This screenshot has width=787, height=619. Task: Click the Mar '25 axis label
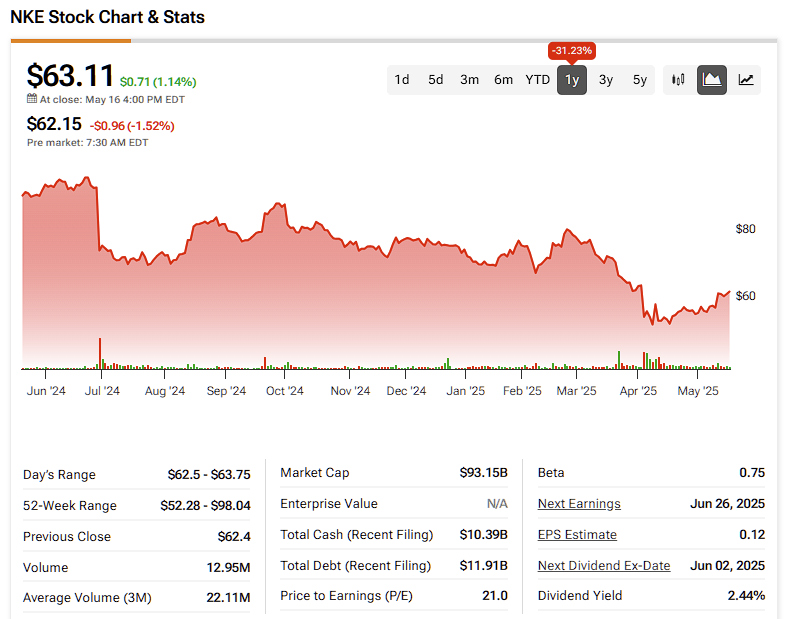pos(576,391)
